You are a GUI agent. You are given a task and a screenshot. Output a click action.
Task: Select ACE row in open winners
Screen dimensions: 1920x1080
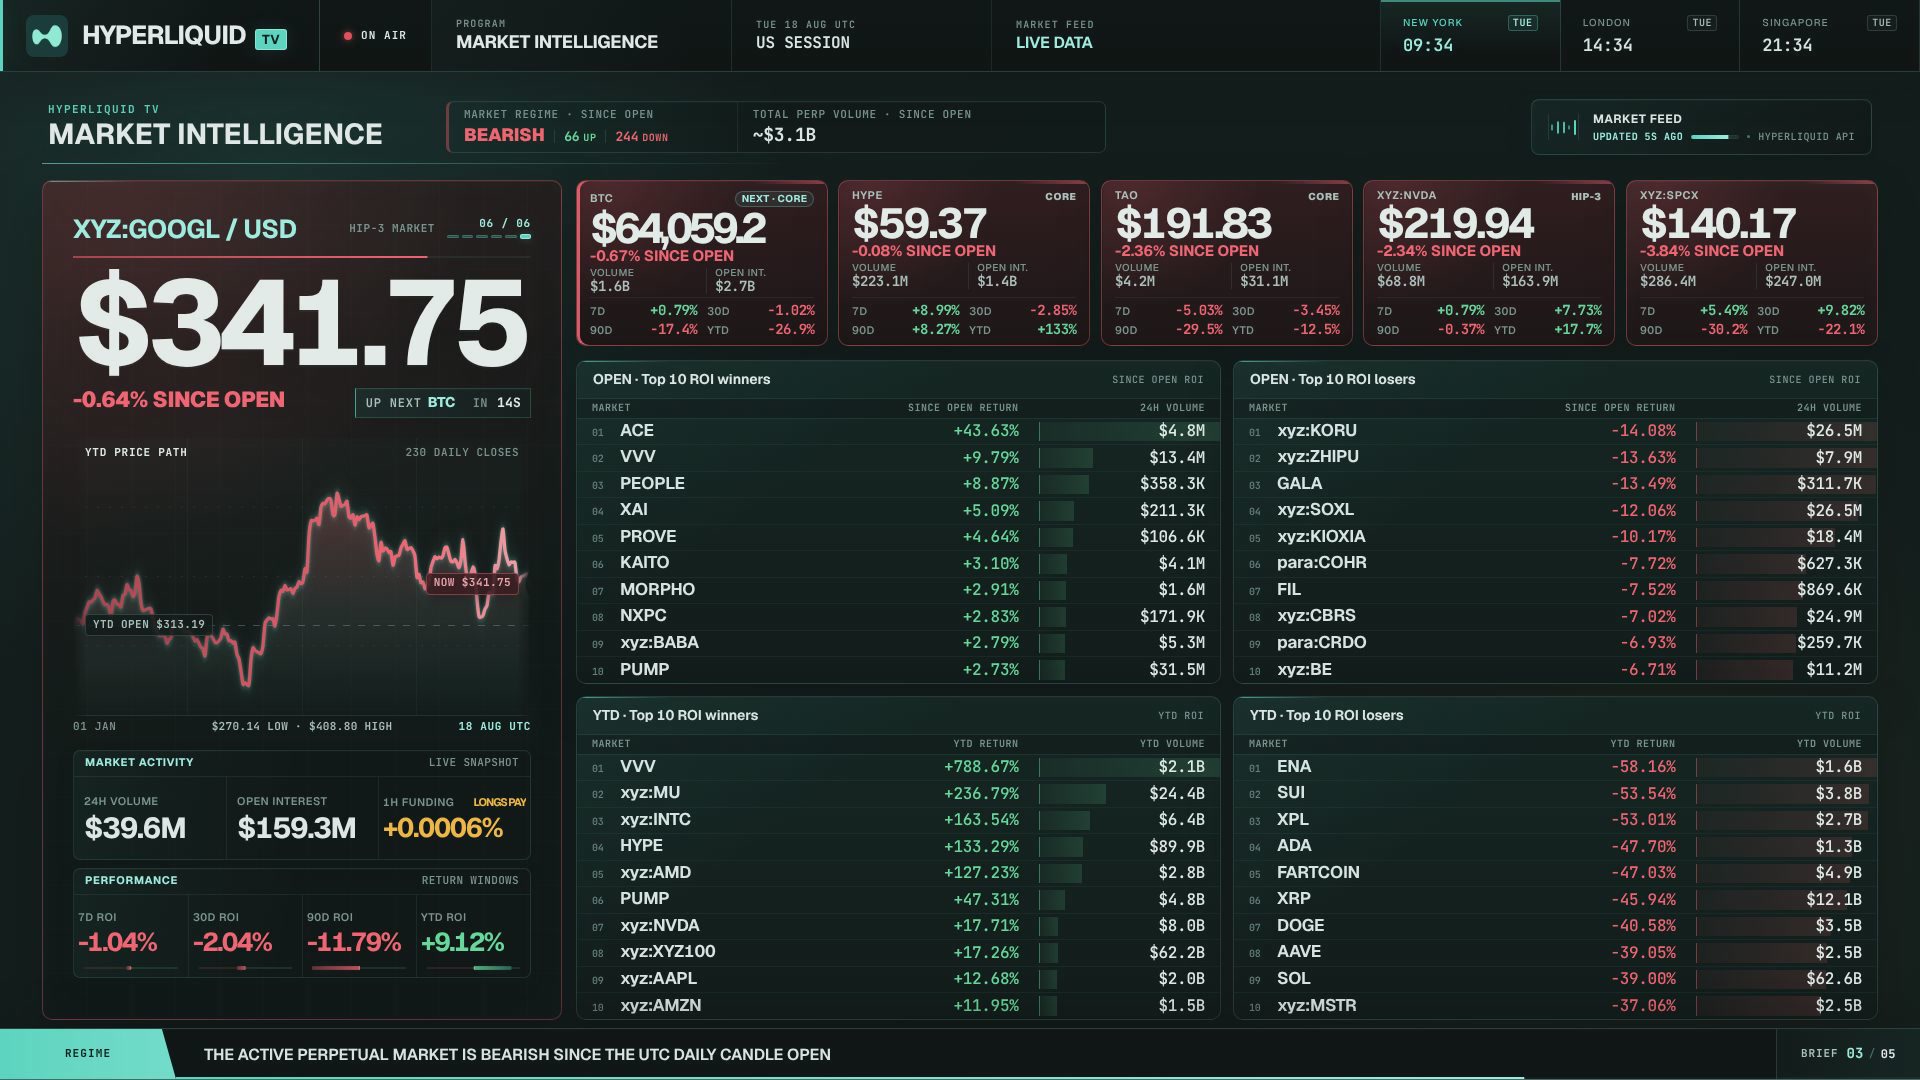[x=898, y=431]
